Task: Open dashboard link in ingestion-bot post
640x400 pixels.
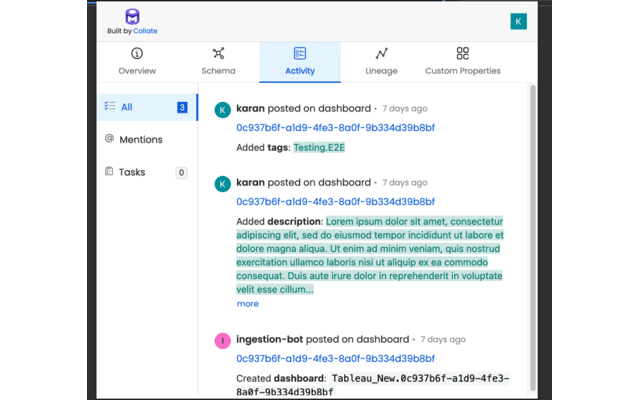Action: pyautogui.click(x=336, y=358)
